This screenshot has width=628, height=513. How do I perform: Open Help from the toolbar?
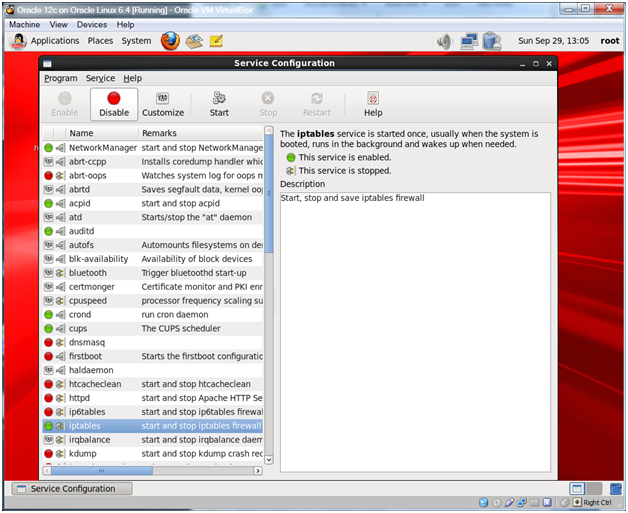click(x=373, y=104)
